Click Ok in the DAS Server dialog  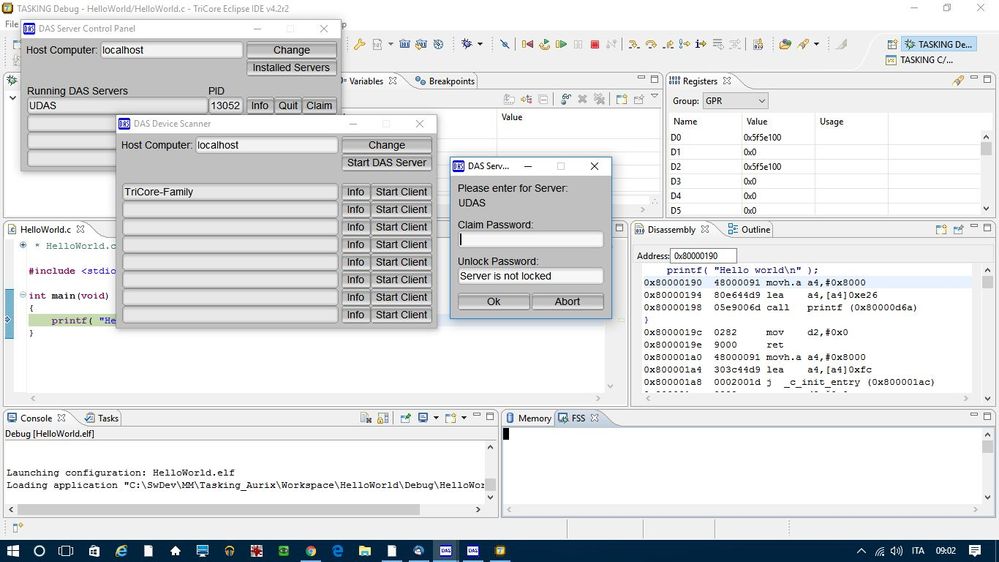(494, 301)
